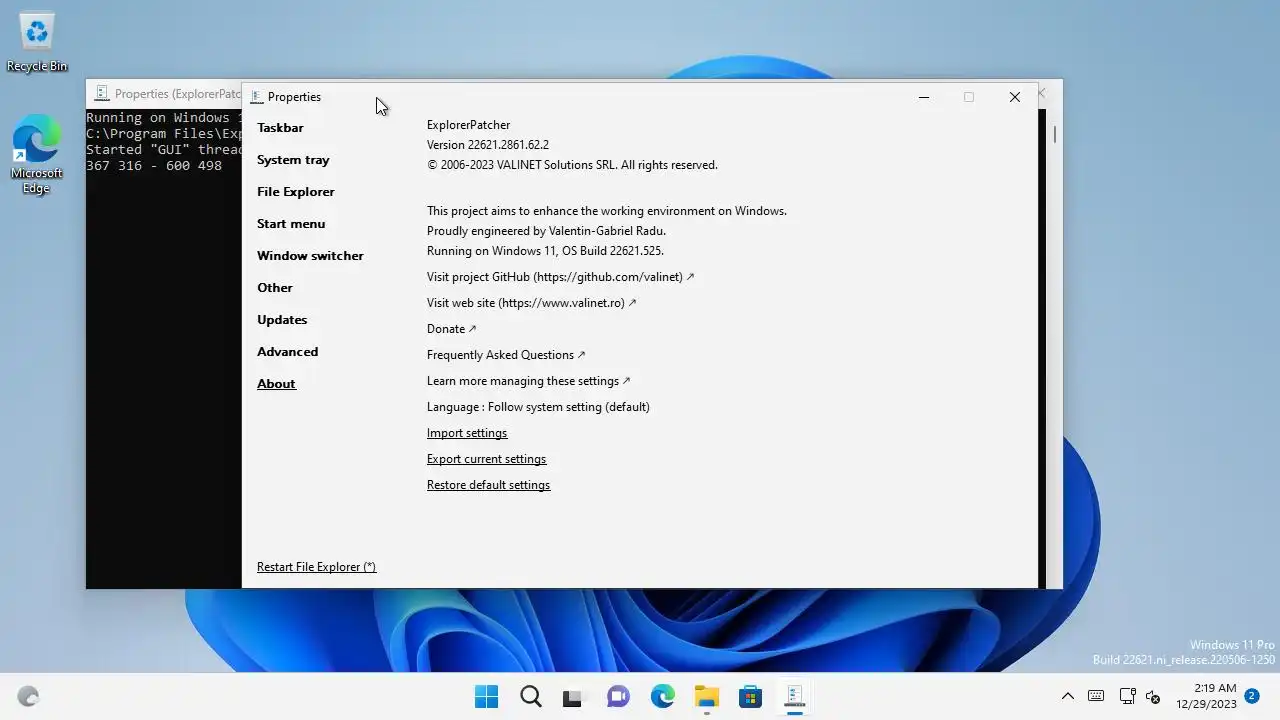Screen dimensions: 1280x720
Task: Click 'This project aims to enhance' text
Action: [607, 211]
